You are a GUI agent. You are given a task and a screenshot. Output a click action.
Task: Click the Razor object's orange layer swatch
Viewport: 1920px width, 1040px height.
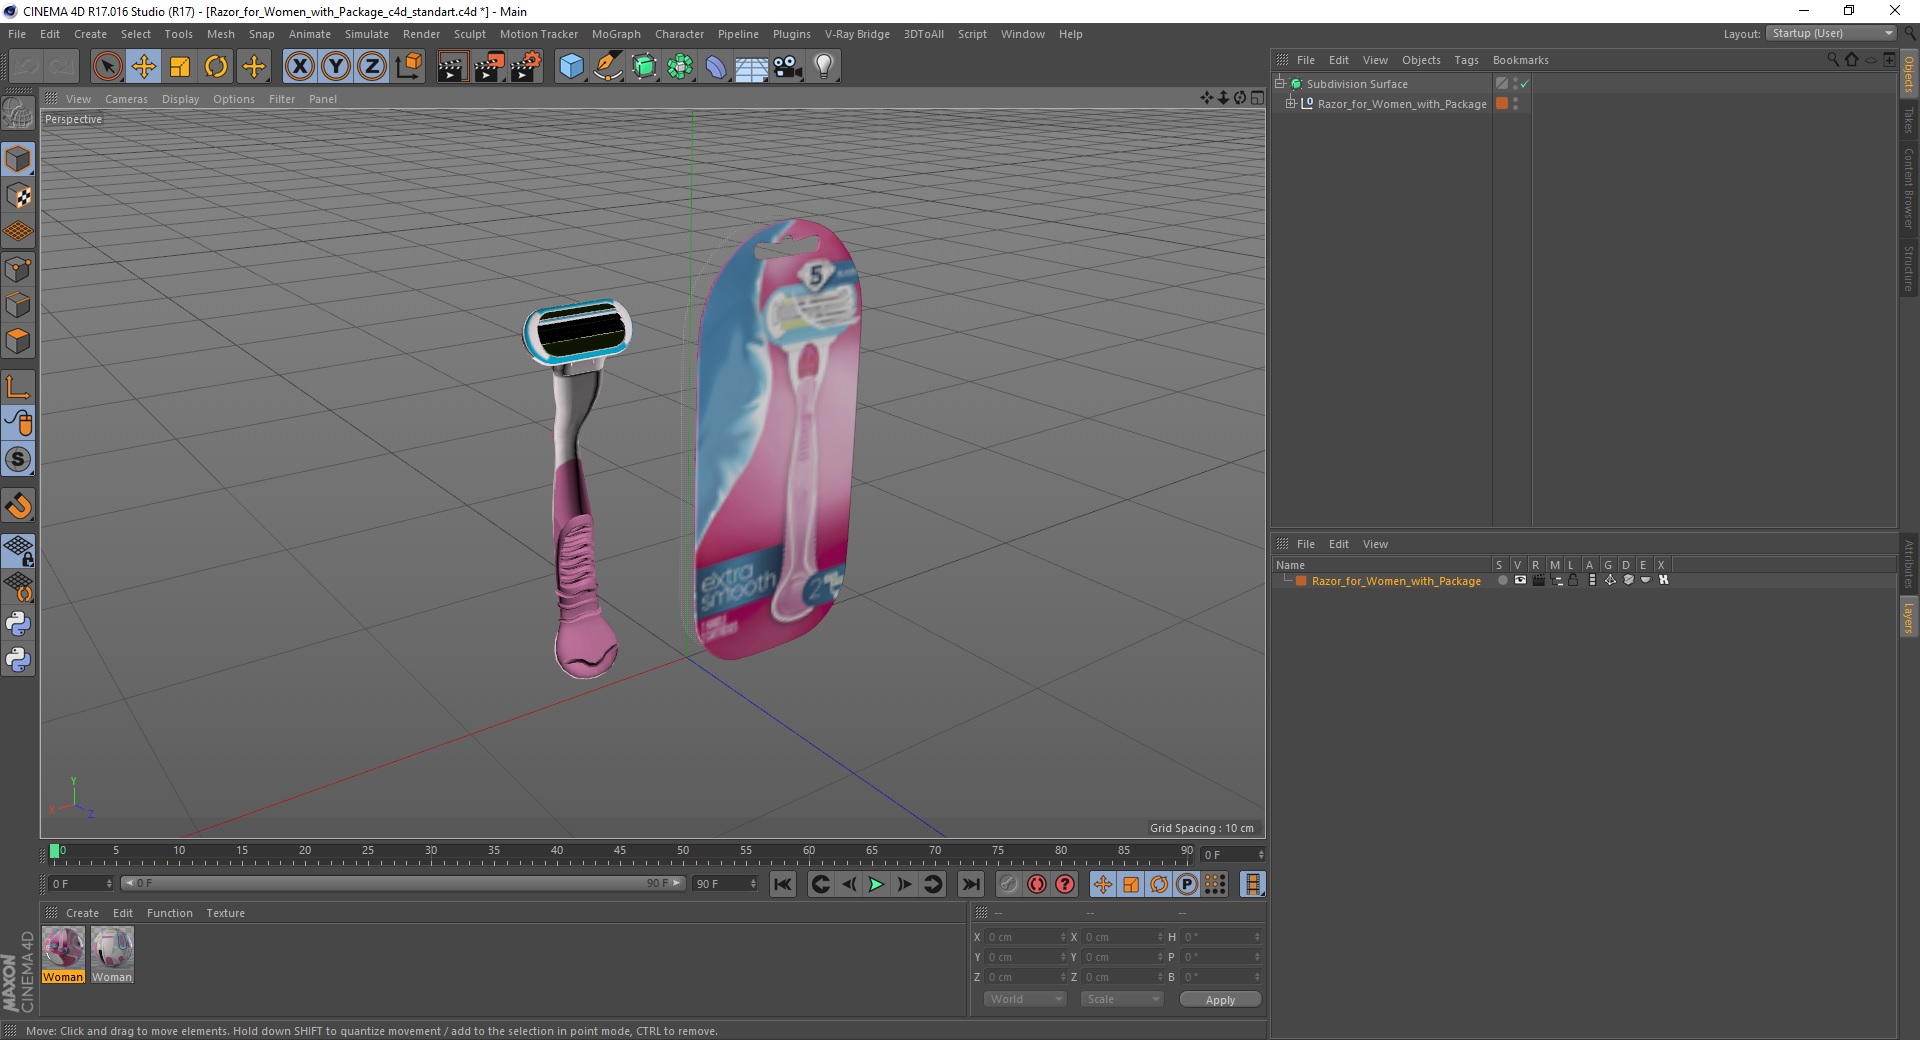tap(1502, 104)
